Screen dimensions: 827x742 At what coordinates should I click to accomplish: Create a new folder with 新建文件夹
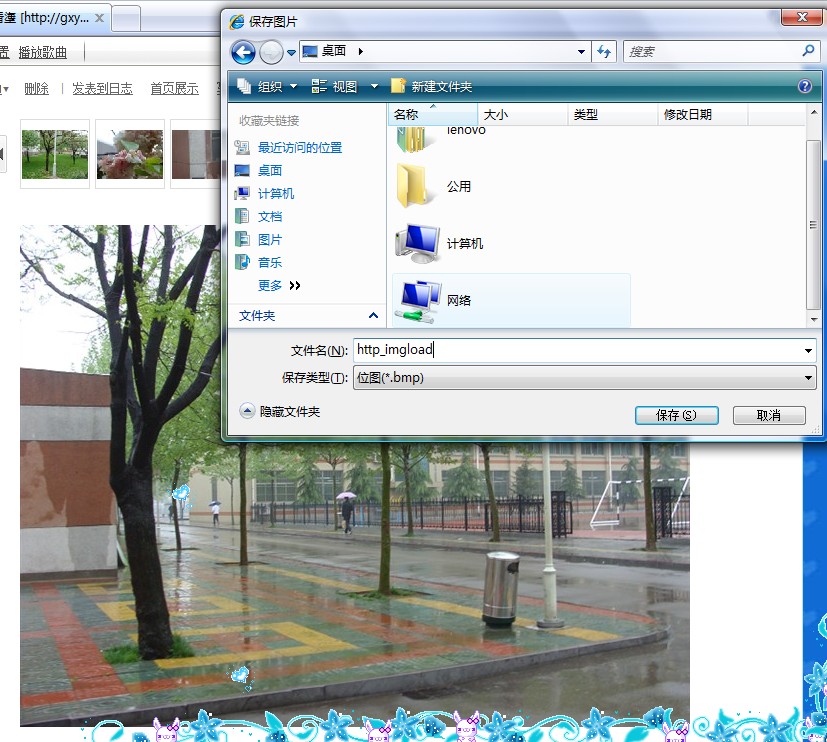(431, 86)
